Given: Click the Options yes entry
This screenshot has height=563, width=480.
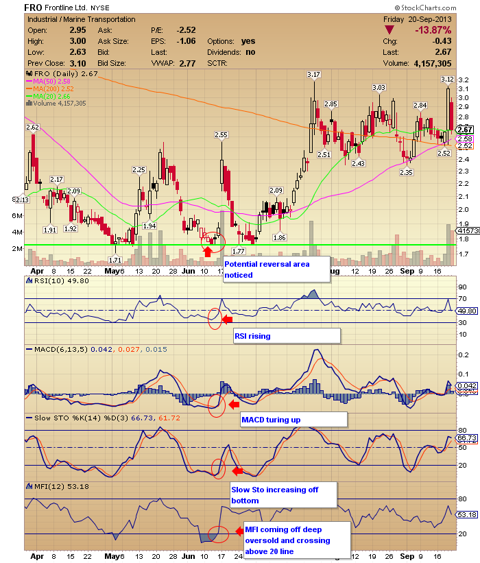Looking at the screenshot, I should tap(231, 41).
